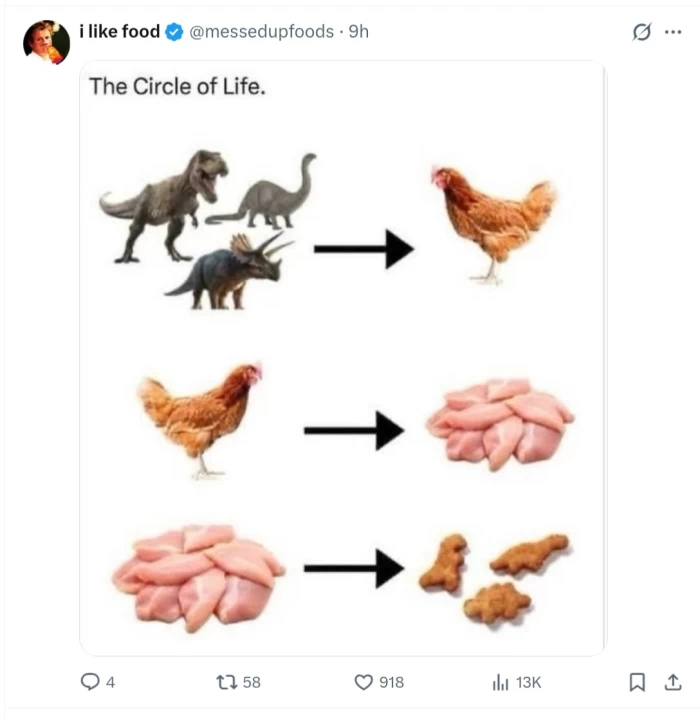700x720 pixels.
Task: Open the post via the 9h timestamp
Action: tap(358, 32)
